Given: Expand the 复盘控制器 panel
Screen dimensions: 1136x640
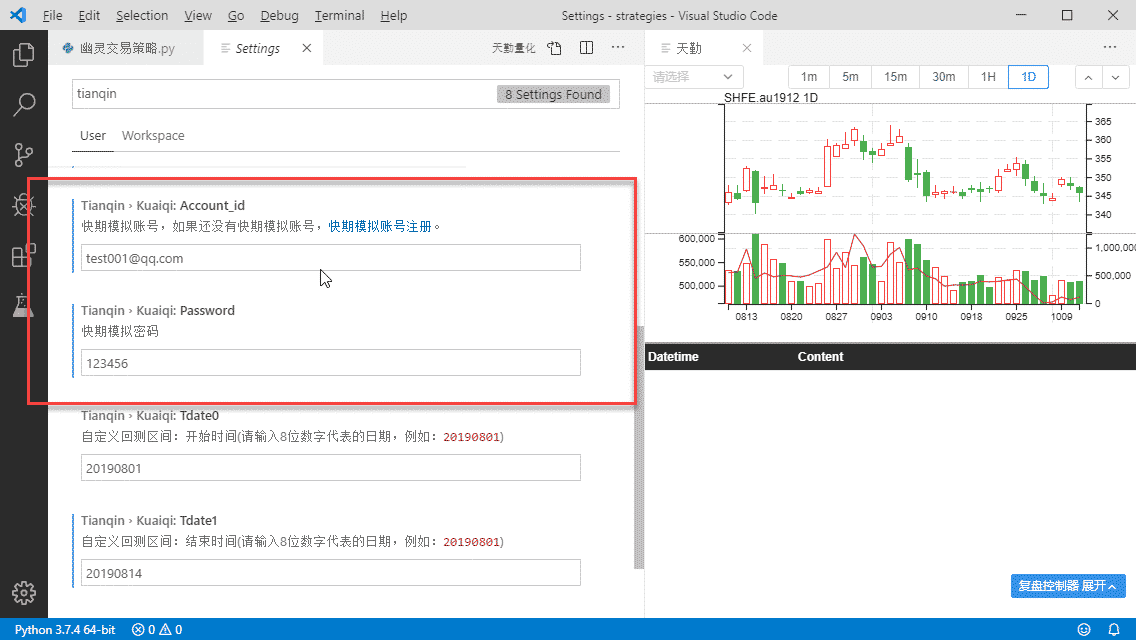Looking at the screenshot, I should click(1068, 586).
